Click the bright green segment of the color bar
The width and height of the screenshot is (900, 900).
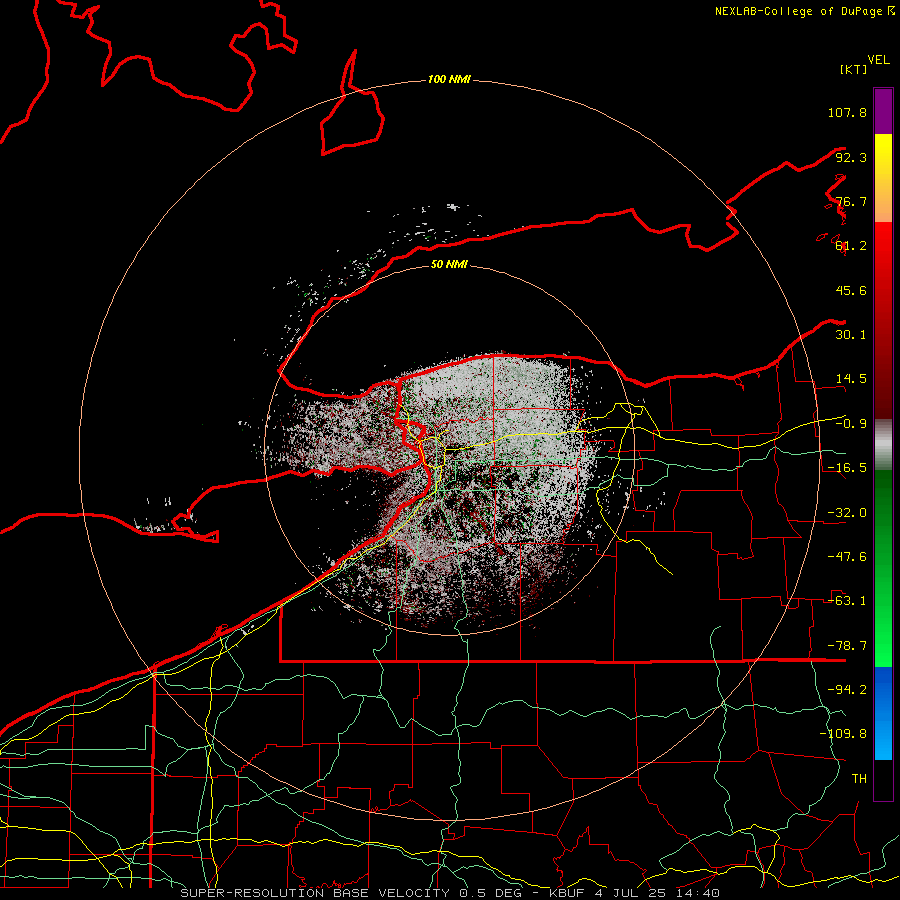point(883,568)
